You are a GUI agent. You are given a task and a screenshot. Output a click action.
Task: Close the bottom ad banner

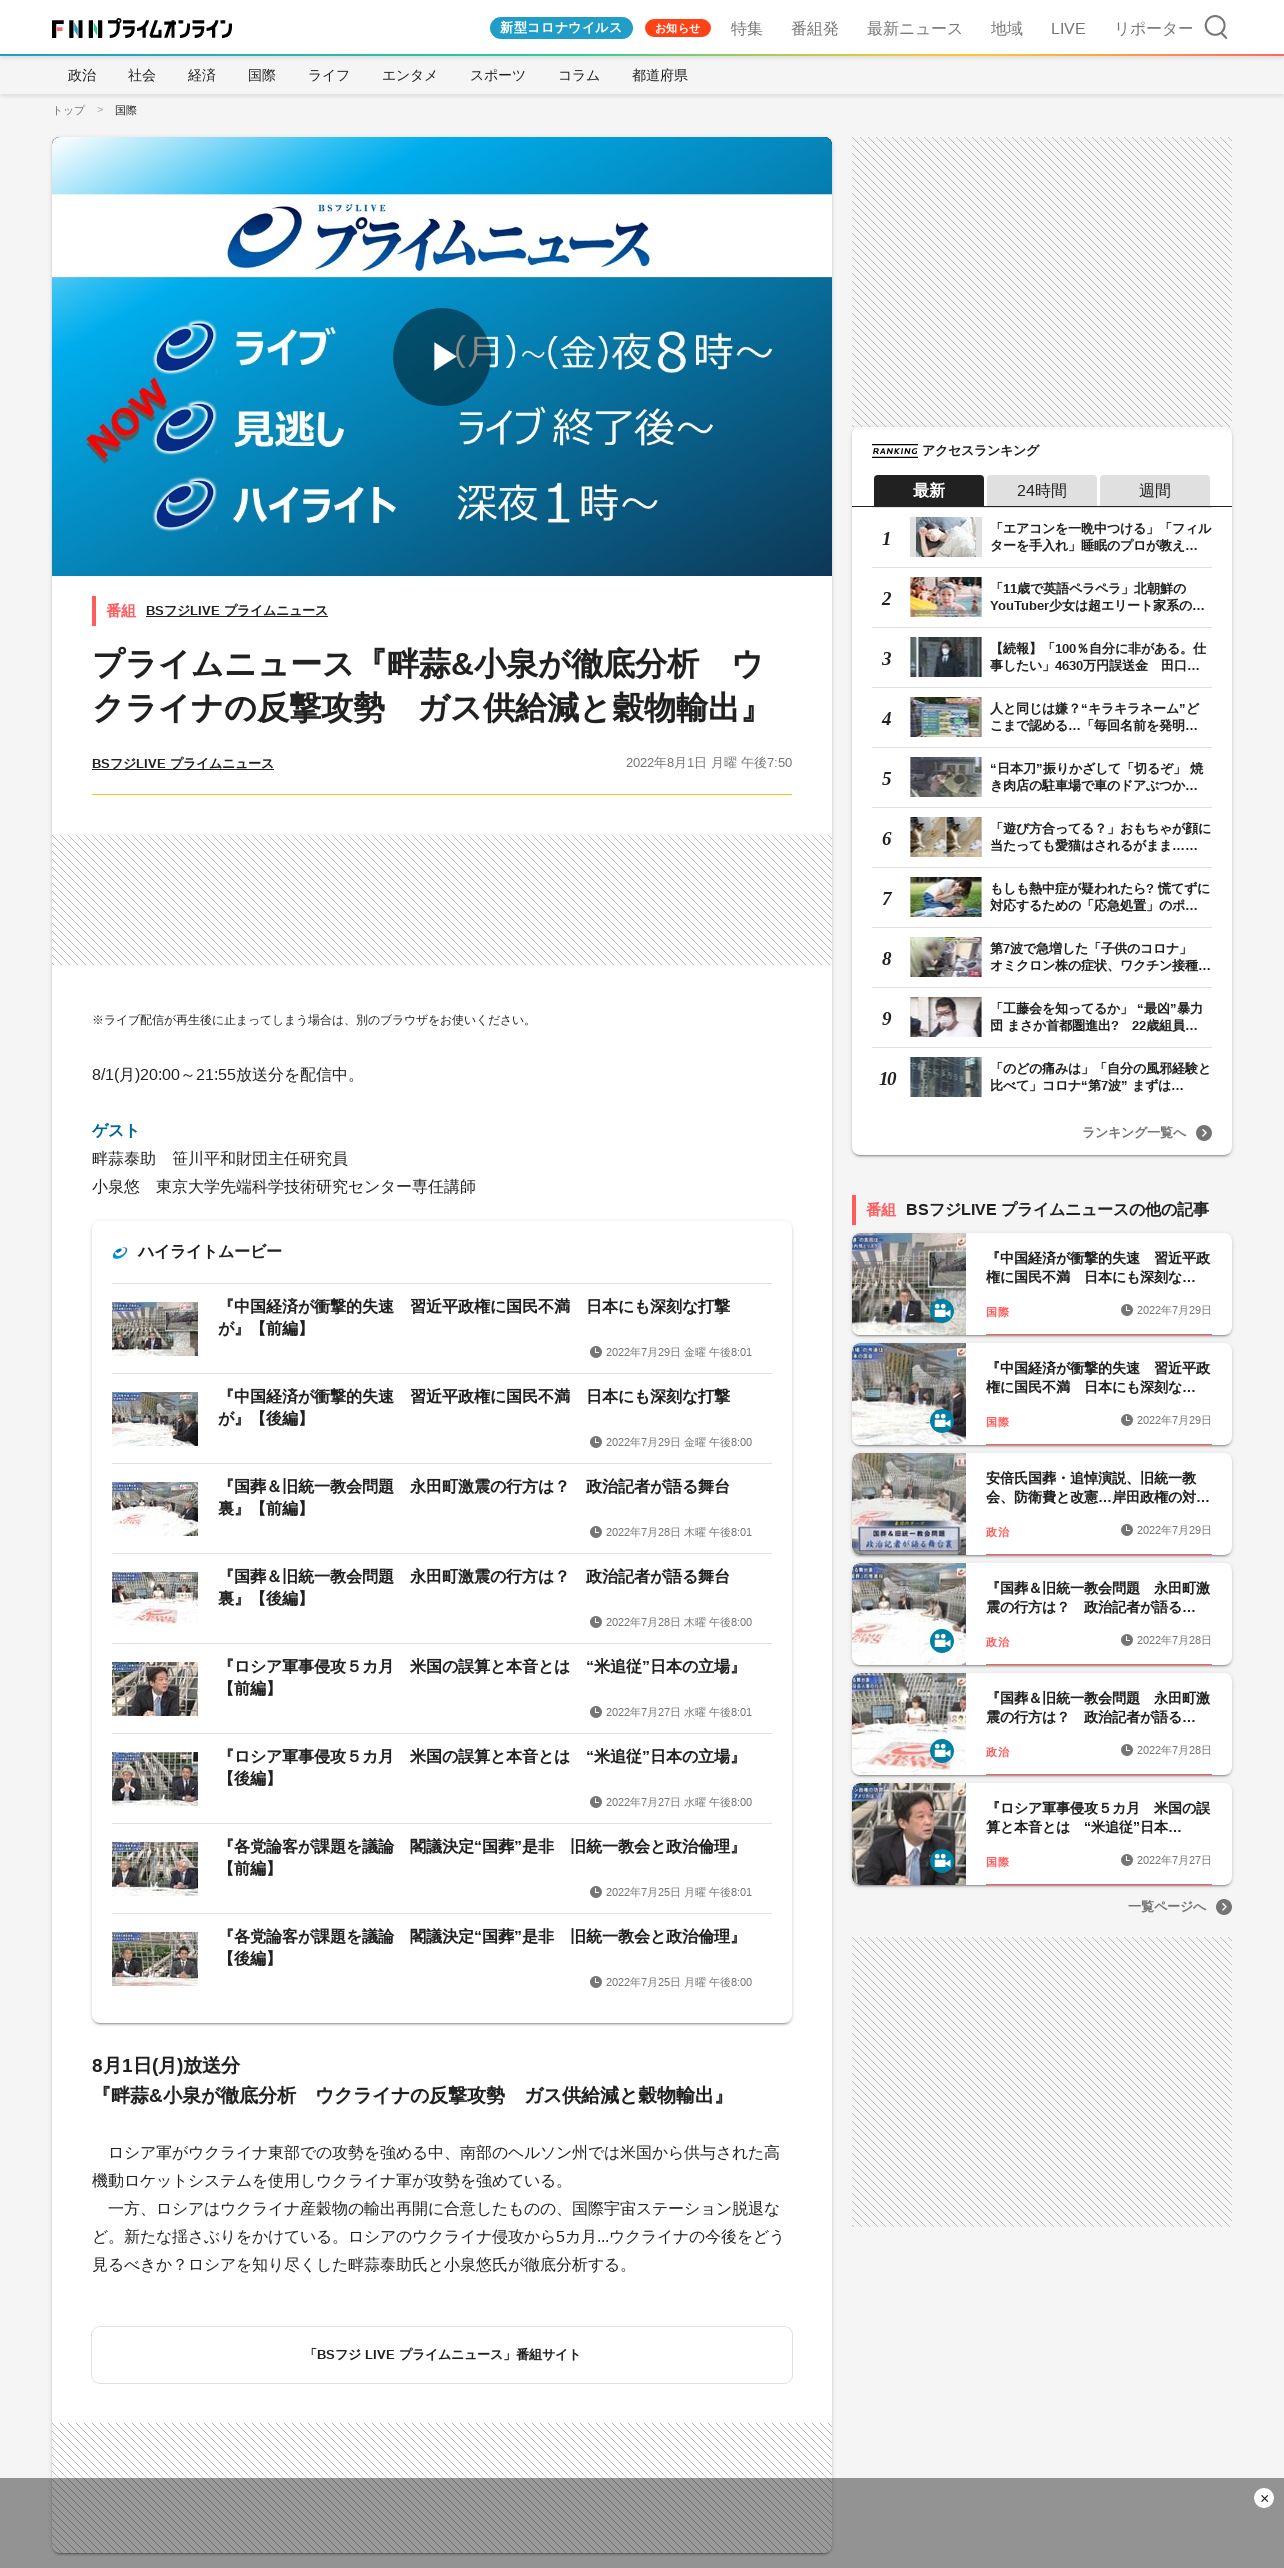click(1264, 2498)
